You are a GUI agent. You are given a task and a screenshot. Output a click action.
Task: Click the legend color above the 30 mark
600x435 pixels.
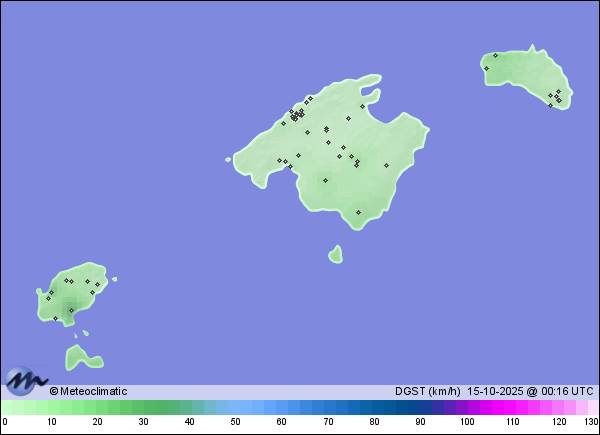[x=144, y=407]
